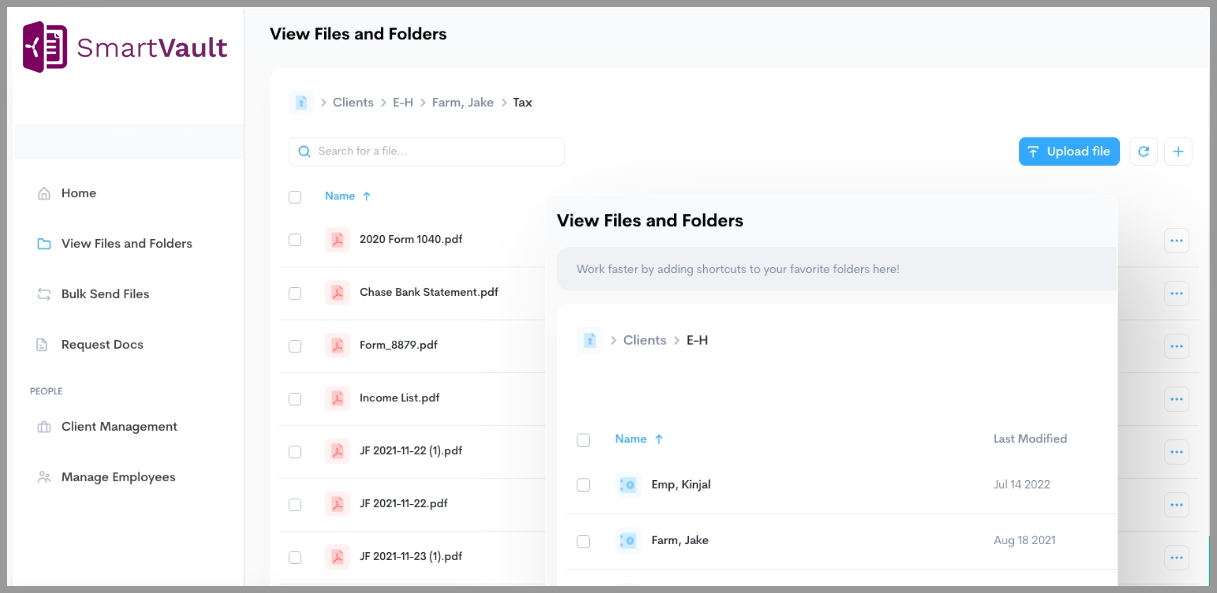Screen dimensions: 1217x593
Task: Tick the checkbox beside Income List.pdf
Action: [x=295, y=399]
